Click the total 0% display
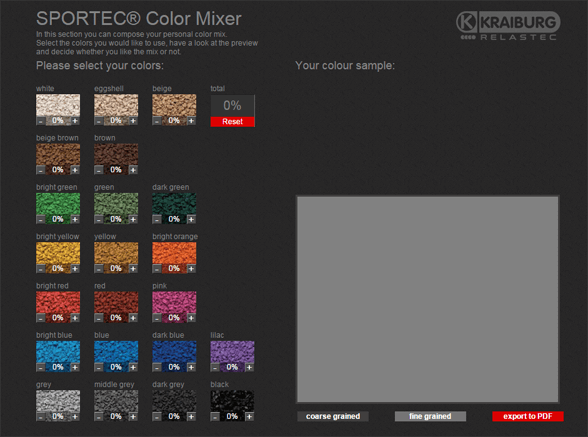Screen dimensions: 588x437 click(232, 105)
